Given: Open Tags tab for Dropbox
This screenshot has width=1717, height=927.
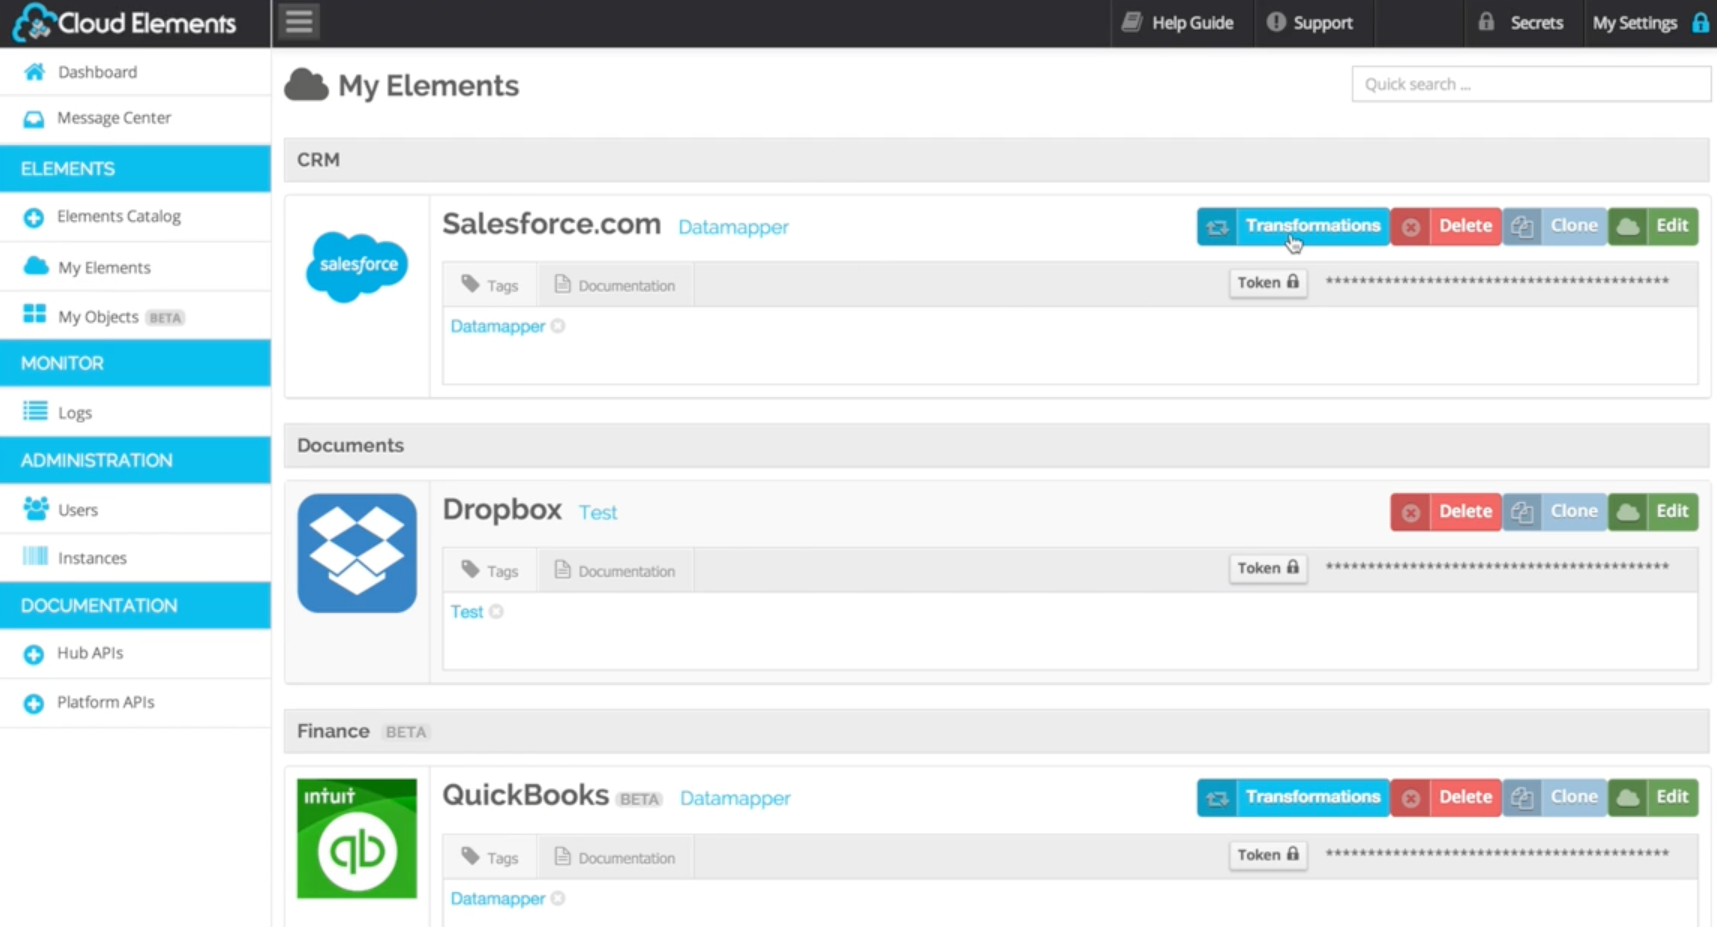Looking at the screenshot, I should pyautogui.click(x=490, y=571).
